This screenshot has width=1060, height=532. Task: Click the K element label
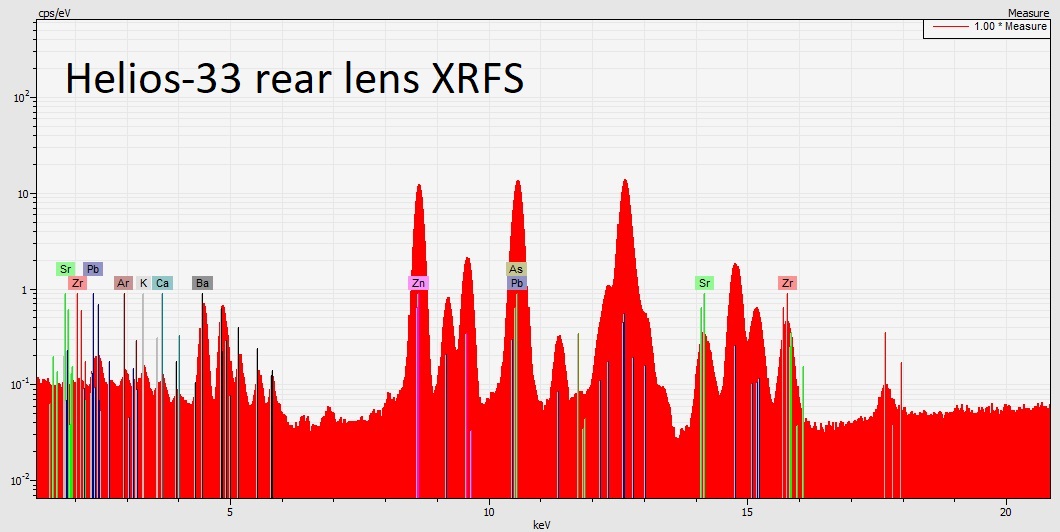click(143, 283)
